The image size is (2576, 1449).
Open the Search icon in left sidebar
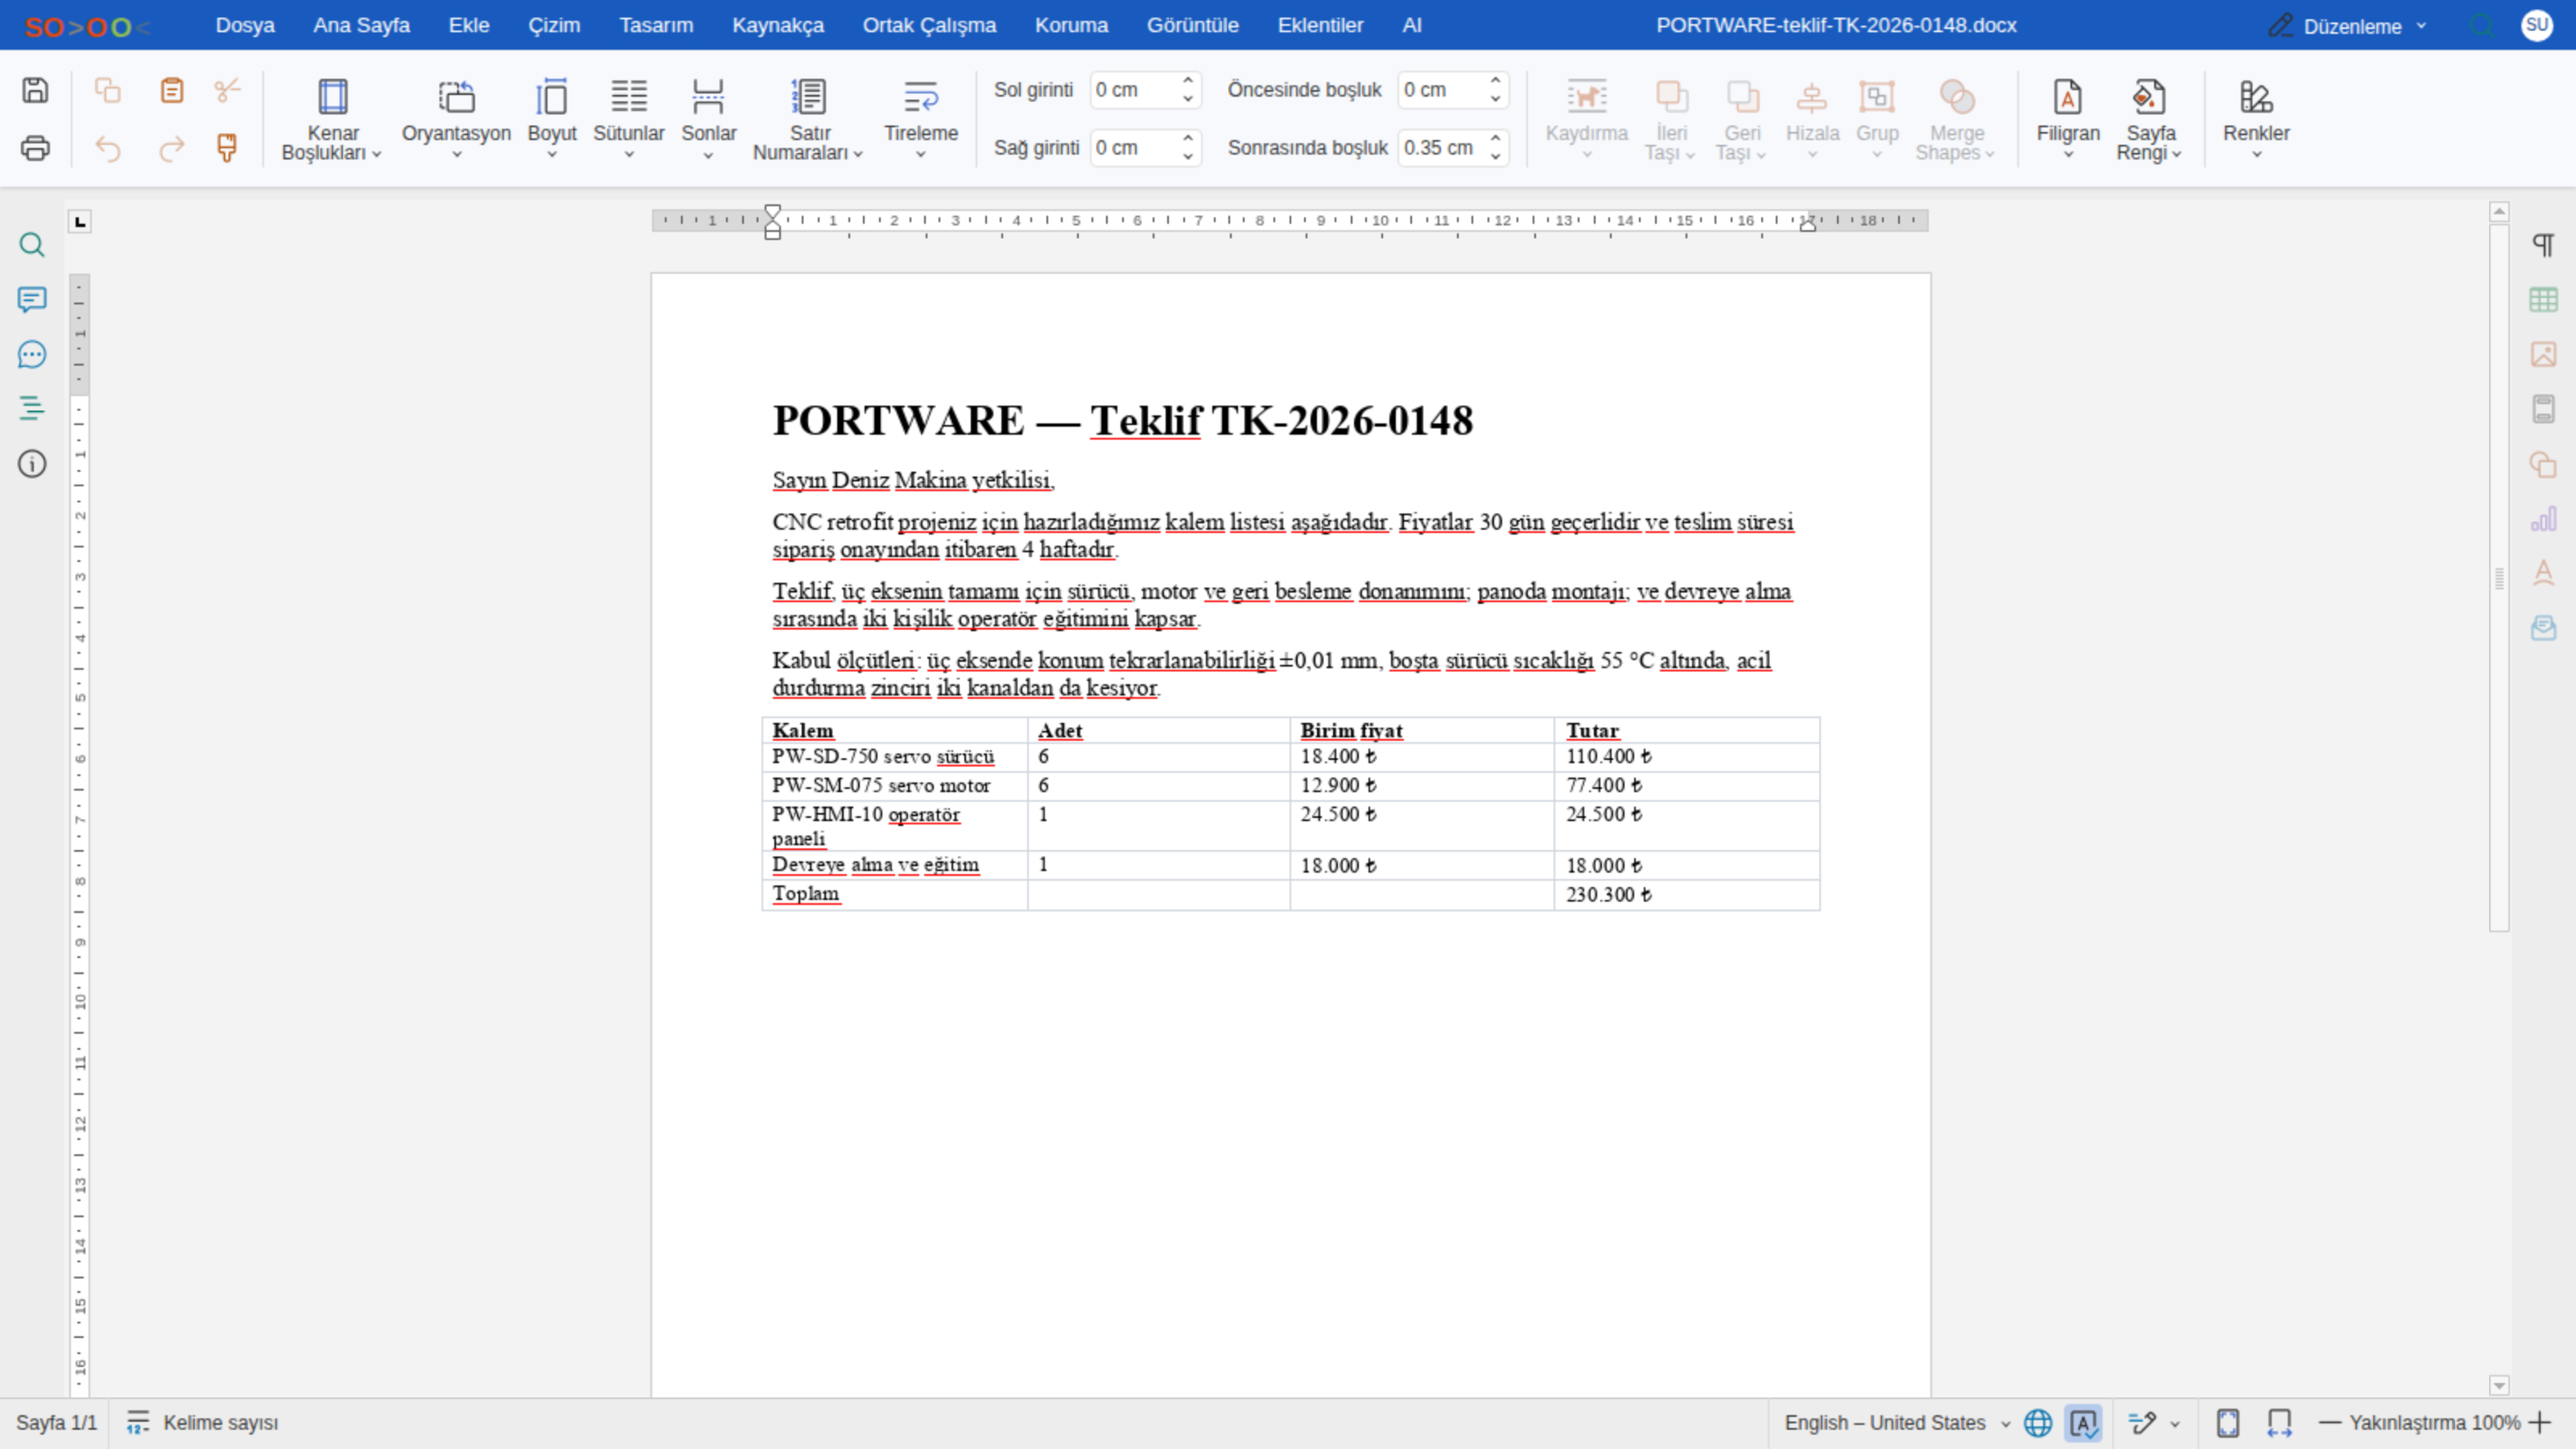[x=32, y=245]
